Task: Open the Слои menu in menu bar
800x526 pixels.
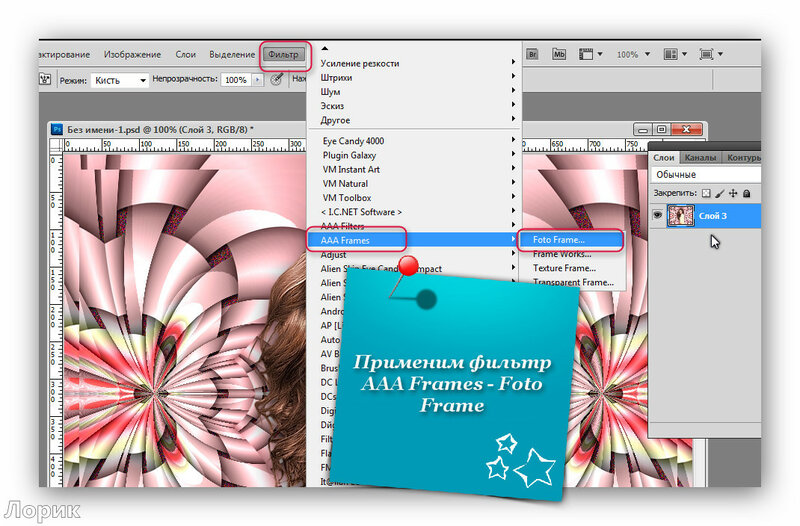Action: (186, 55)
